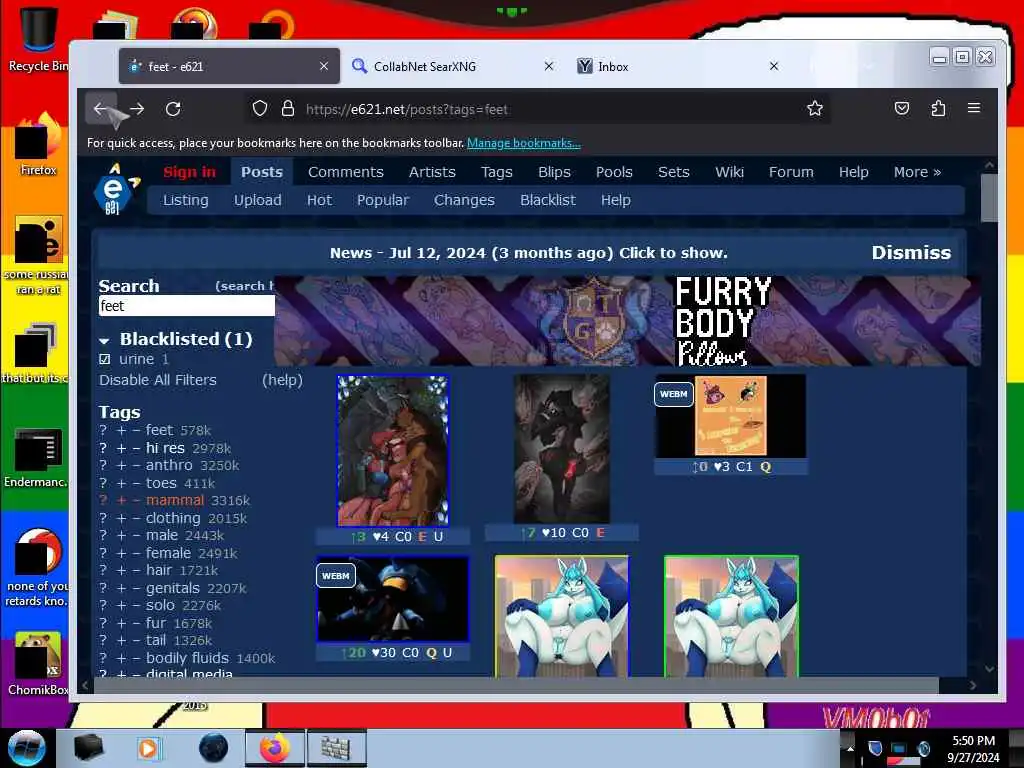Open the Comments menu item
Viewport: 1024px width, 768px height.
pyautogui.click(x=345, y=172)
